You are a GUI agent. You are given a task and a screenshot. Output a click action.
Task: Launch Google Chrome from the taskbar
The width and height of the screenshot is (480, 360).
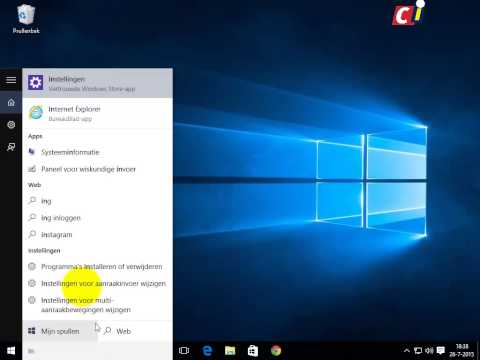coord(276,351)
